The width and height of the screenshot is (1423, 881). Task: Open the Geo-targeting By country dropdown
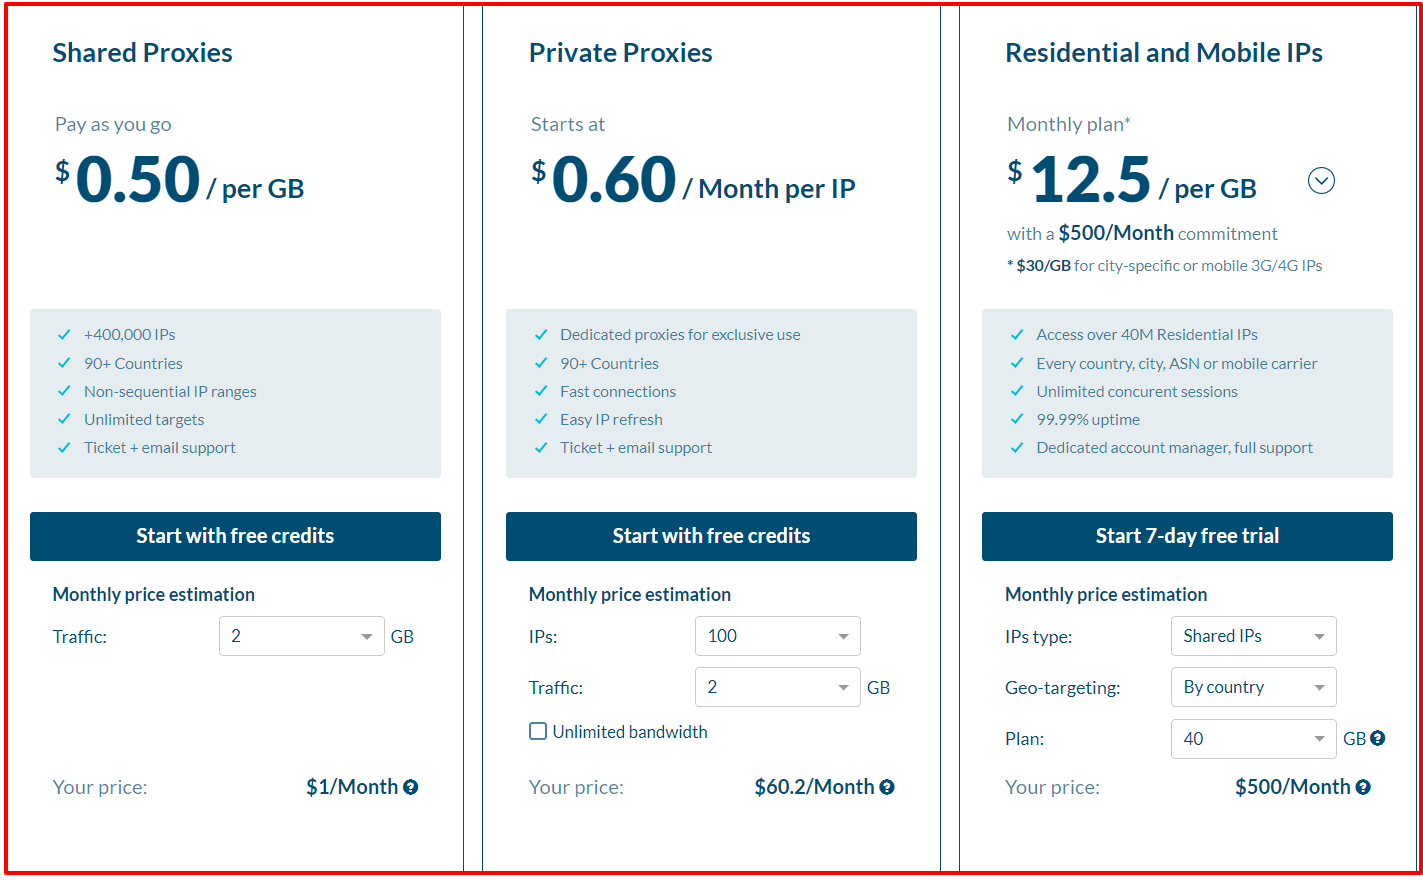(1253, 687)
